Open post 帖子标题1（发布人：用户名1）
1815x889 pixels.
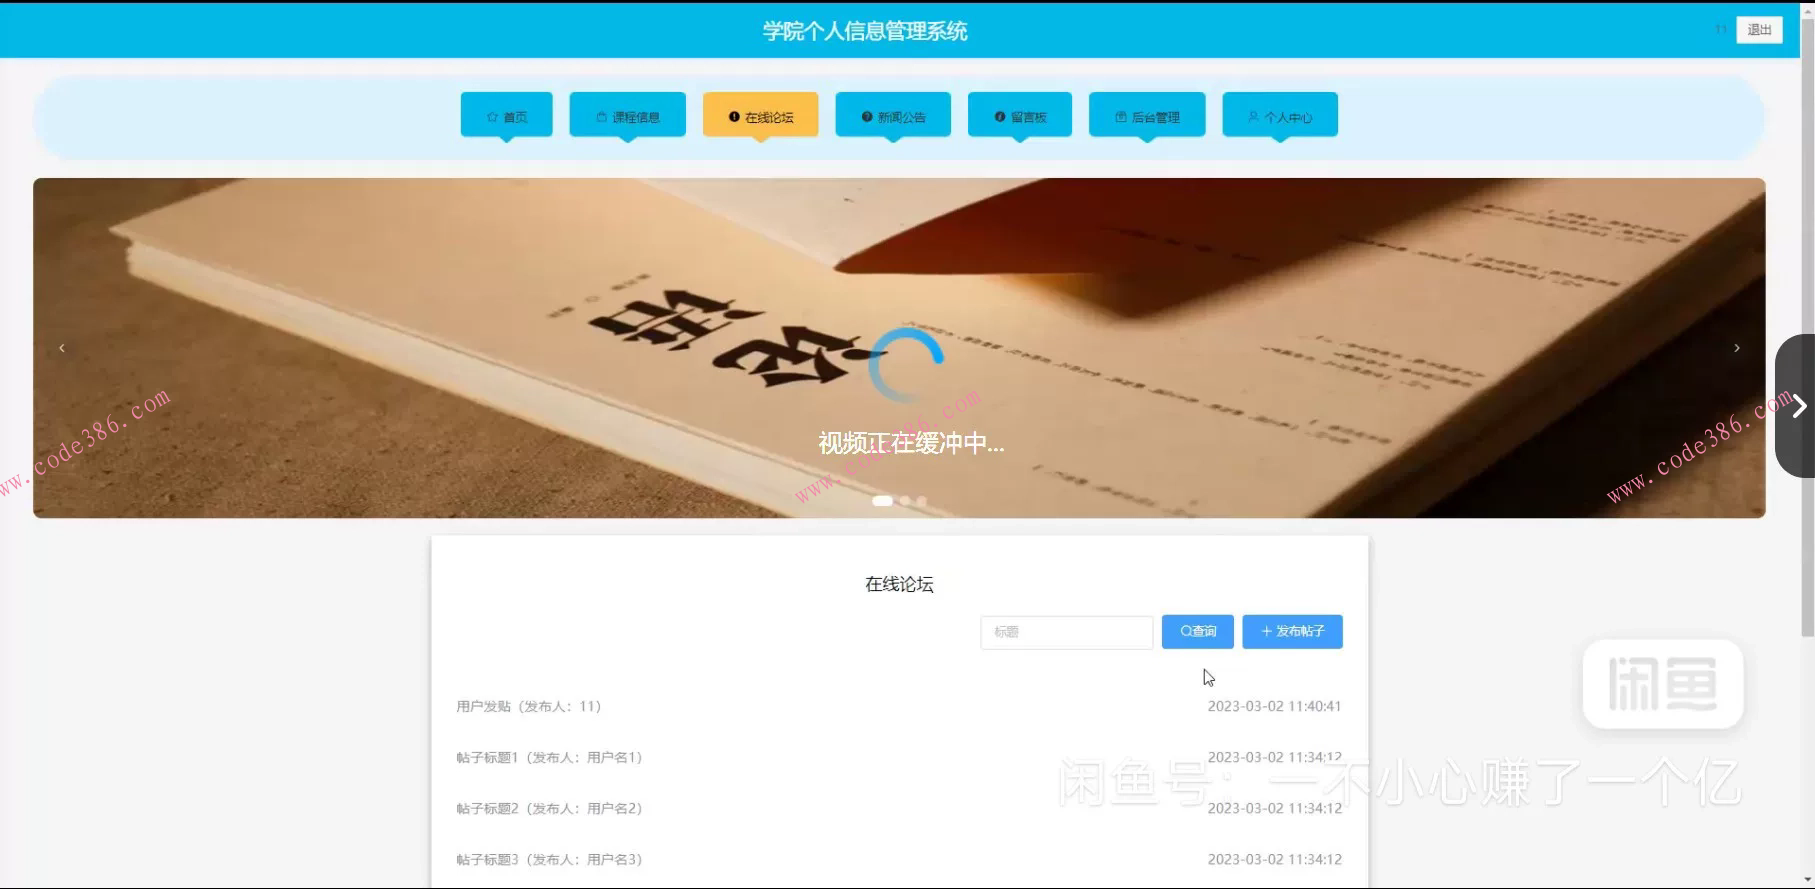pyautogui.click(x=549, y=757)
